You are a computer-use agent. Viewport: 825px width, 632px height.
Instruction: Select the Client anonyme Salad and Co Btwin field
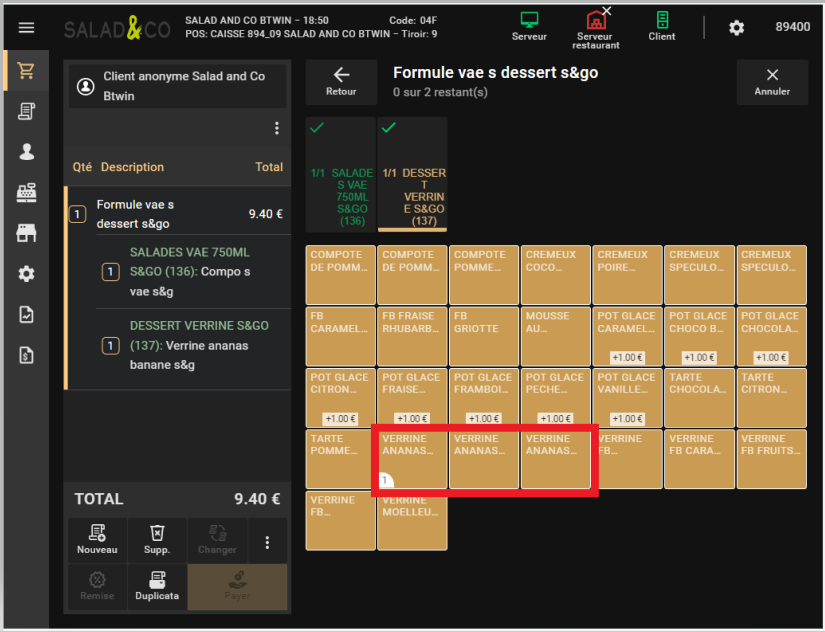point(178,86)
